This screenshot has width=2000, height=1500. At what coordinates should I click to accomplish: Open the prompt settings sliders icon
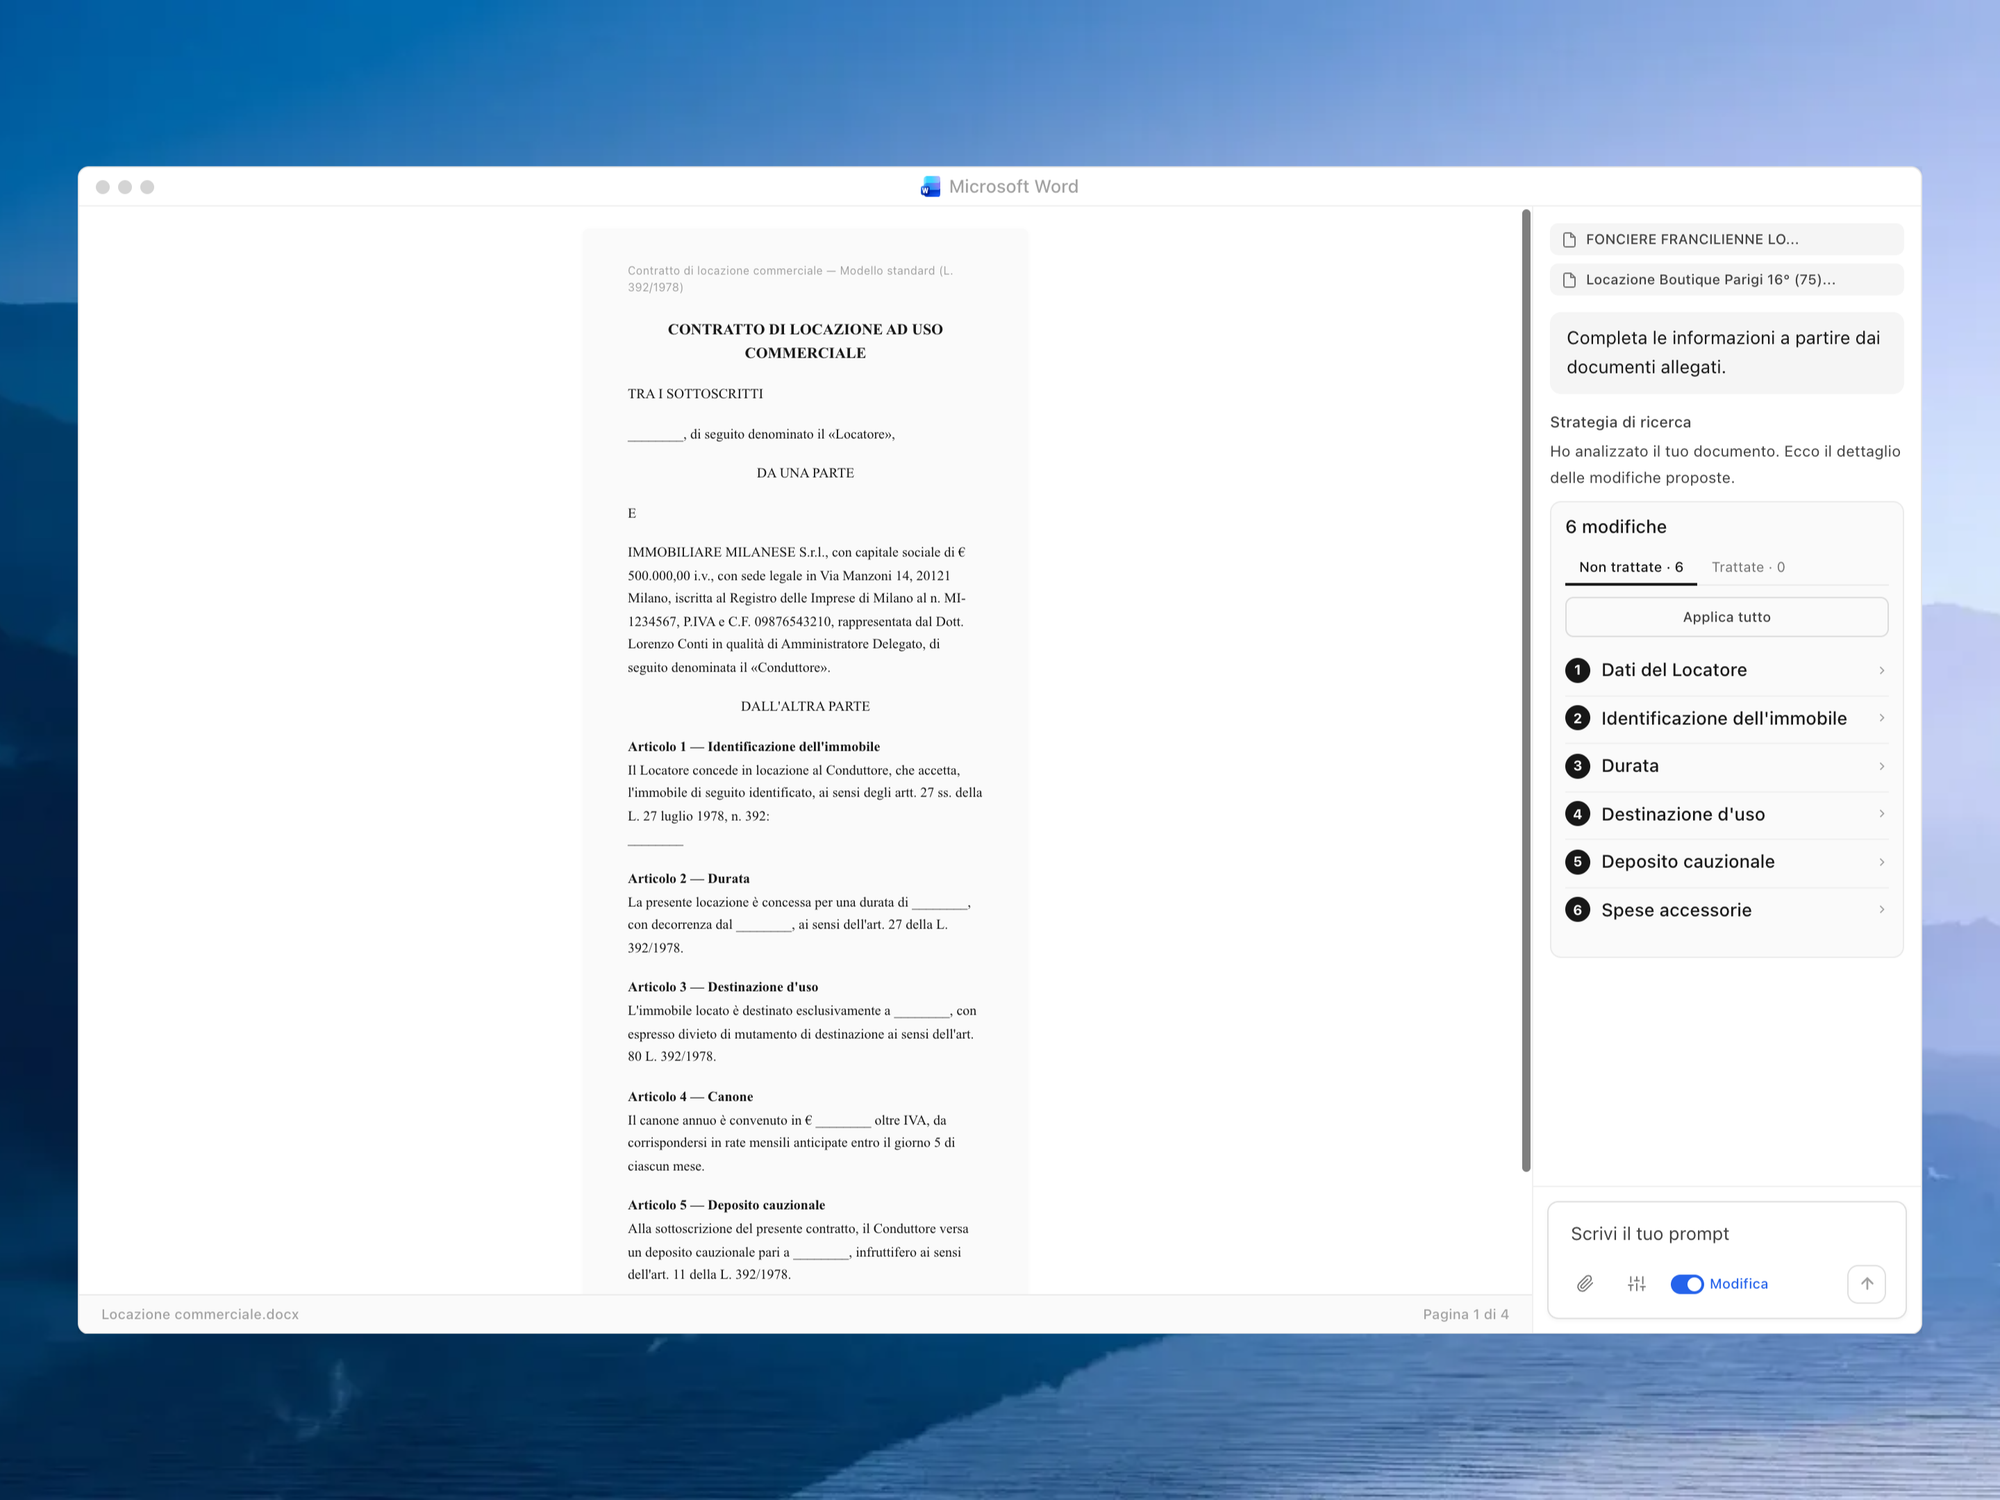1636,1284
